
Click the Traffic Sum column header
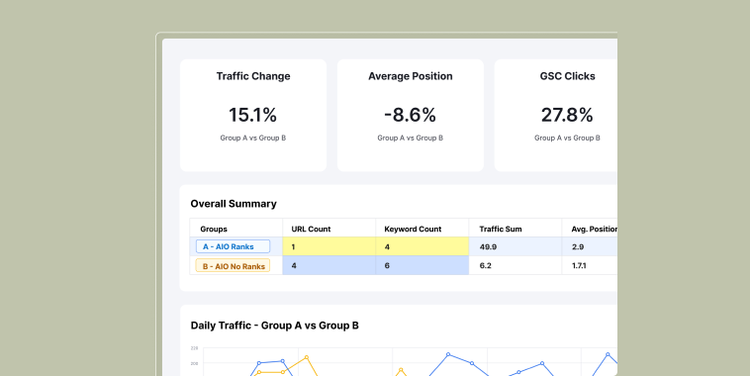tap(500, 229)
